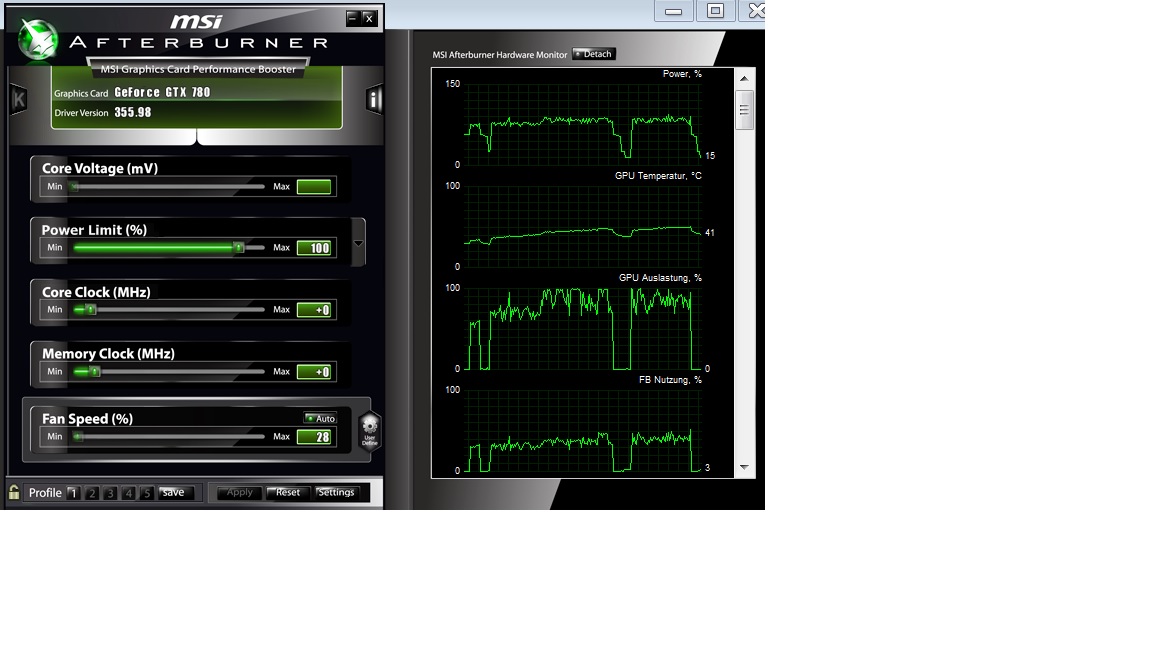Viewport: 1152px width, 648px height.
Task: Detach the Hardware Monitor panel
Action: click(x=594, y=54)
